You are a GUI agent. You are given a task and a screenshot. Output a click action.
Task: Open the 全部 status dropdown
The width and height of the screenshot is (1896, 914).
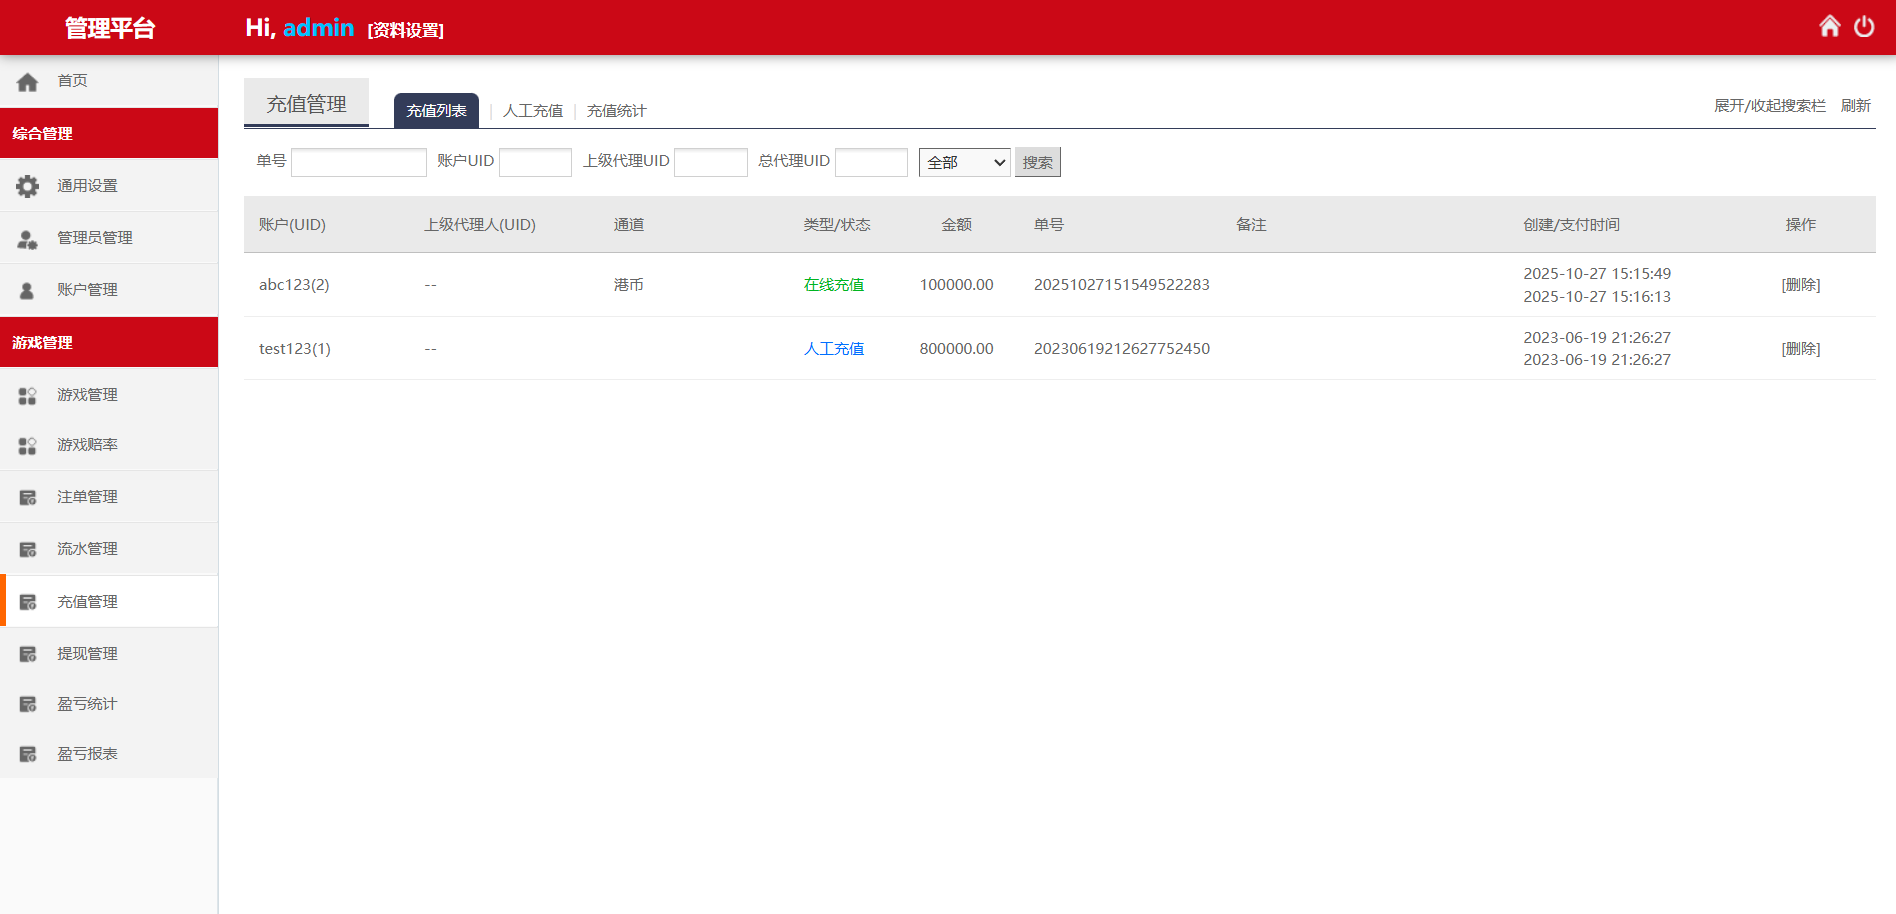964,162
